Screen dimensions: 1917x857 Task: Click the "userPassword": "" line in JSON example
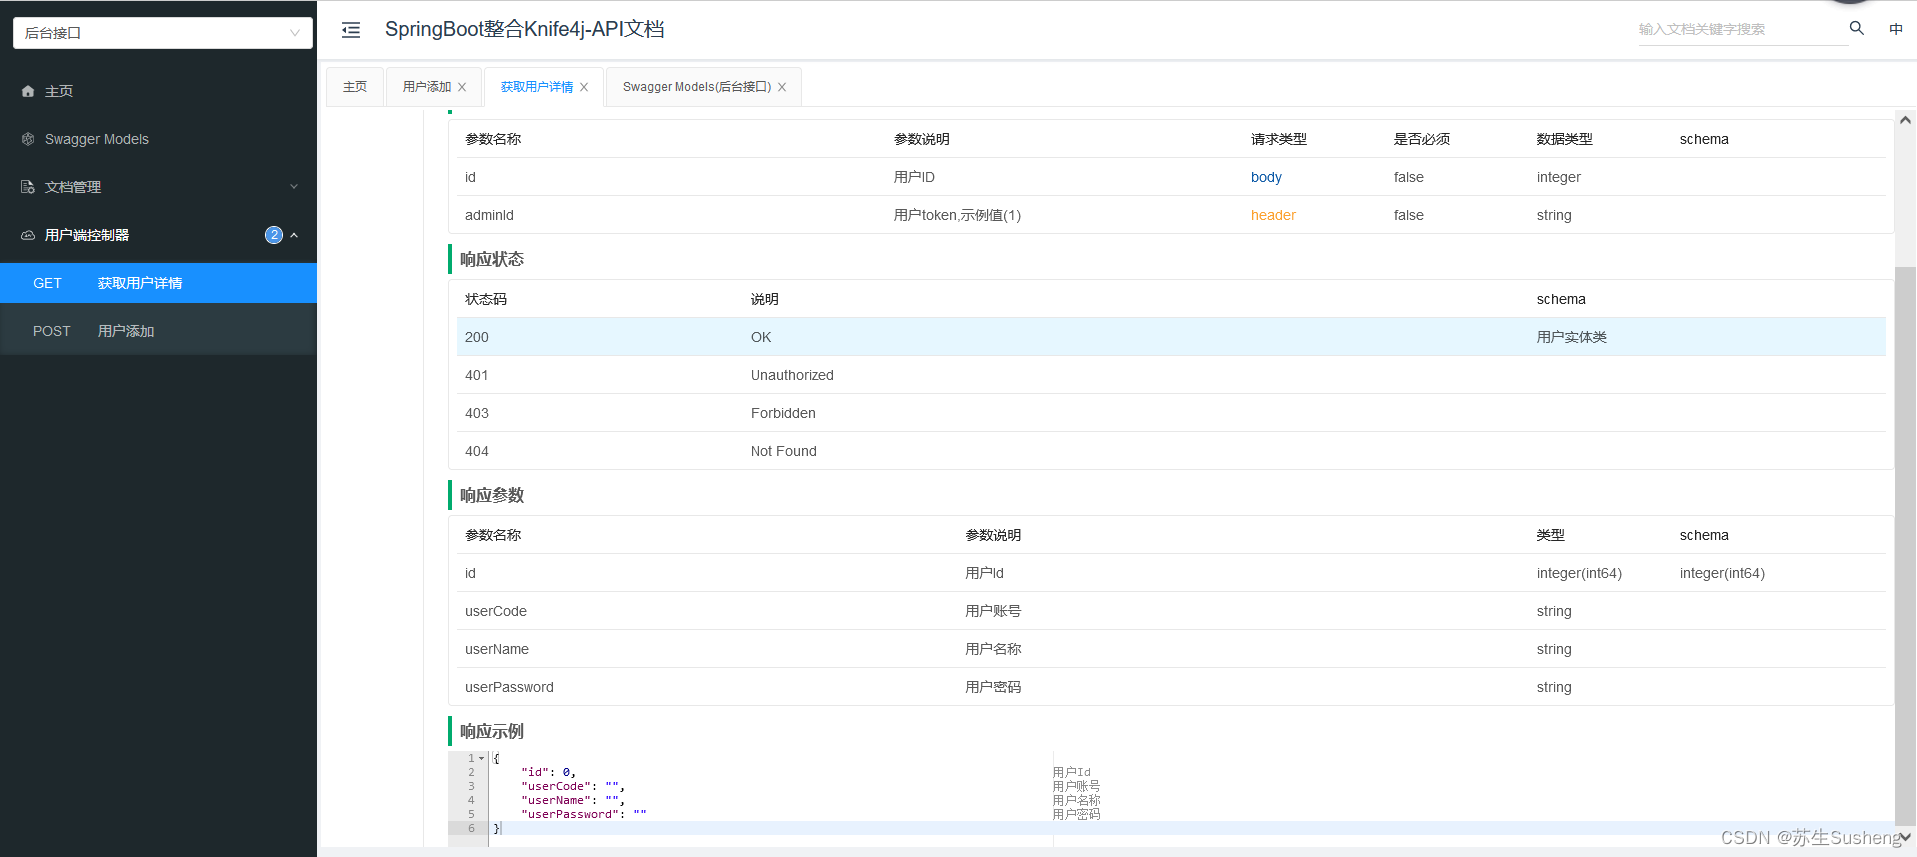coord(584,814)
